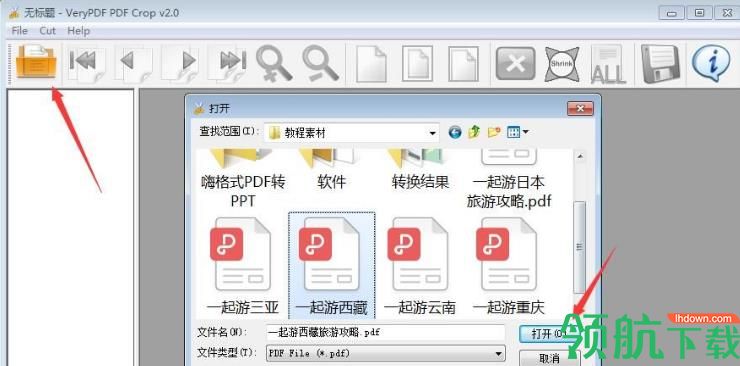The width and height of the screenshot is (740, 366).
Task: Click the 文件名 text input field
Action: click(x=385, y=333)
